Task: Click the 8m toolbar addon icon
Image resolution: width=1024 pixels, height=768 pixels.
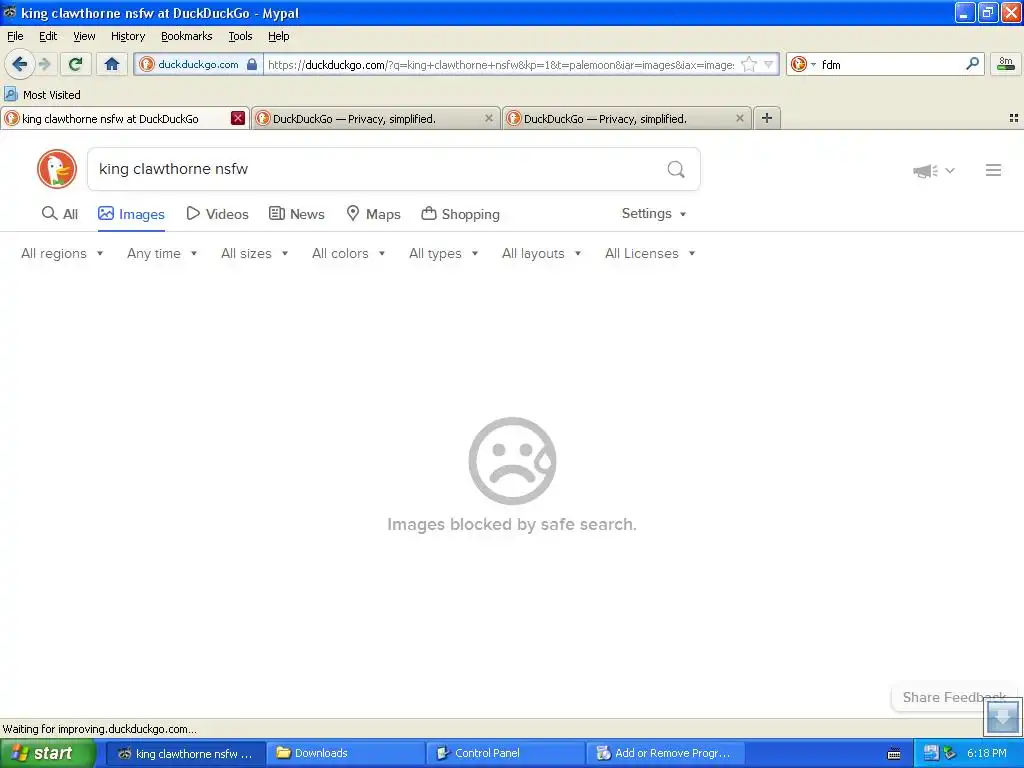Action: point(1006,64)
